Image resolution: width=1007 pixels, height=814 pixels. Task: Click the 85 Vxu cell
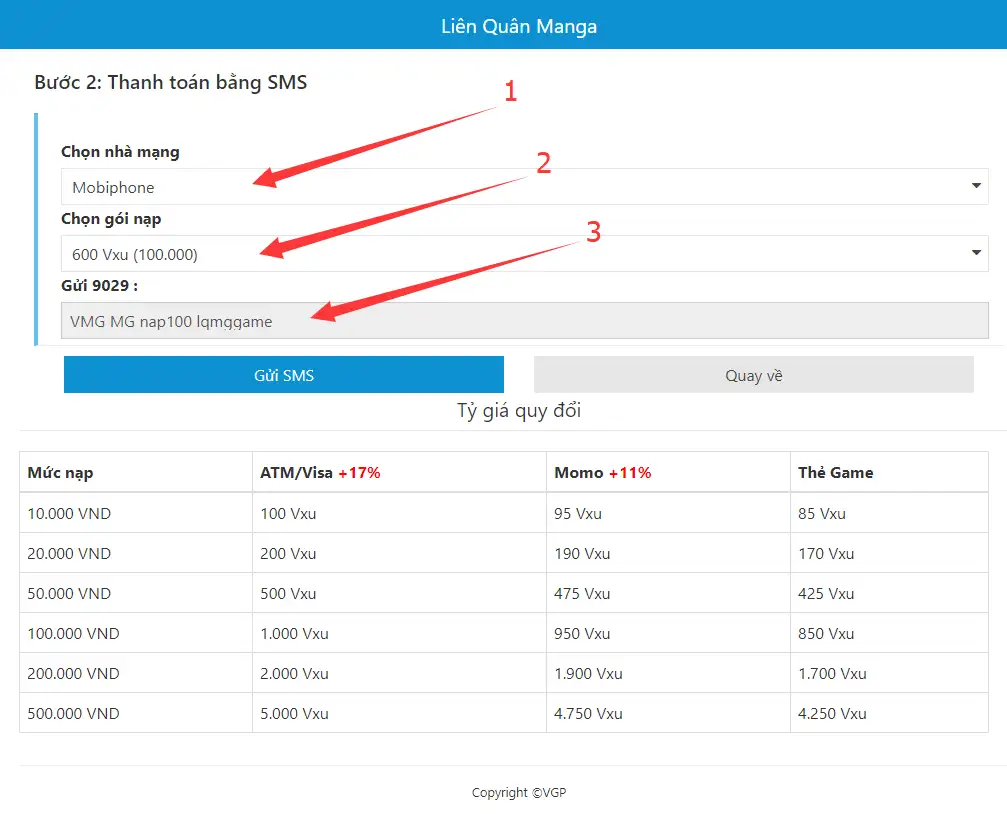pyautogui.click(x=889, y=513)
